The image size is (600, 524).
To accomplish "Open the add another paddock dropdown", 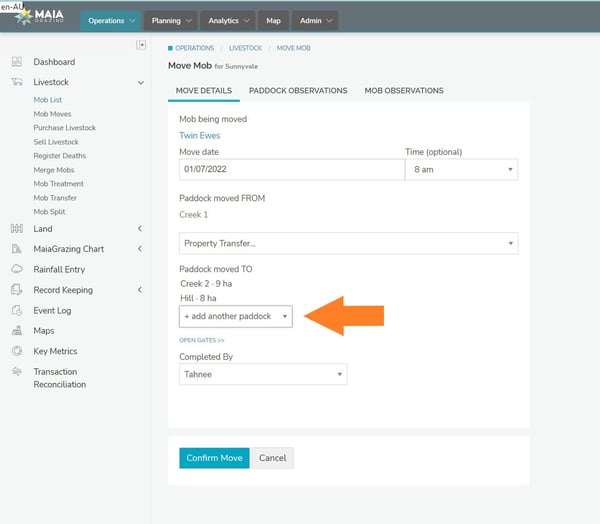I will (236, 316).
